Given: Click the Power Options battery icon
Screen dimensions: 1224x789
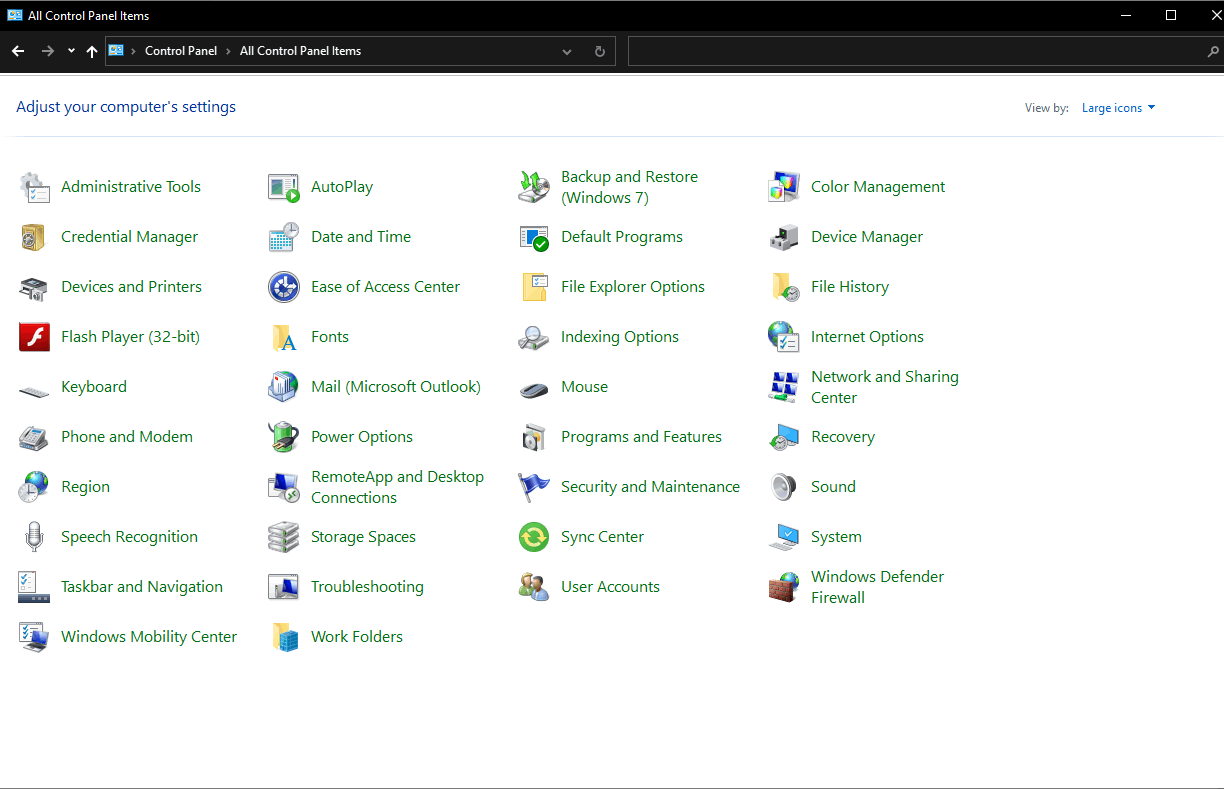Looking at the screenshot, I should click(x=284, y=437).
